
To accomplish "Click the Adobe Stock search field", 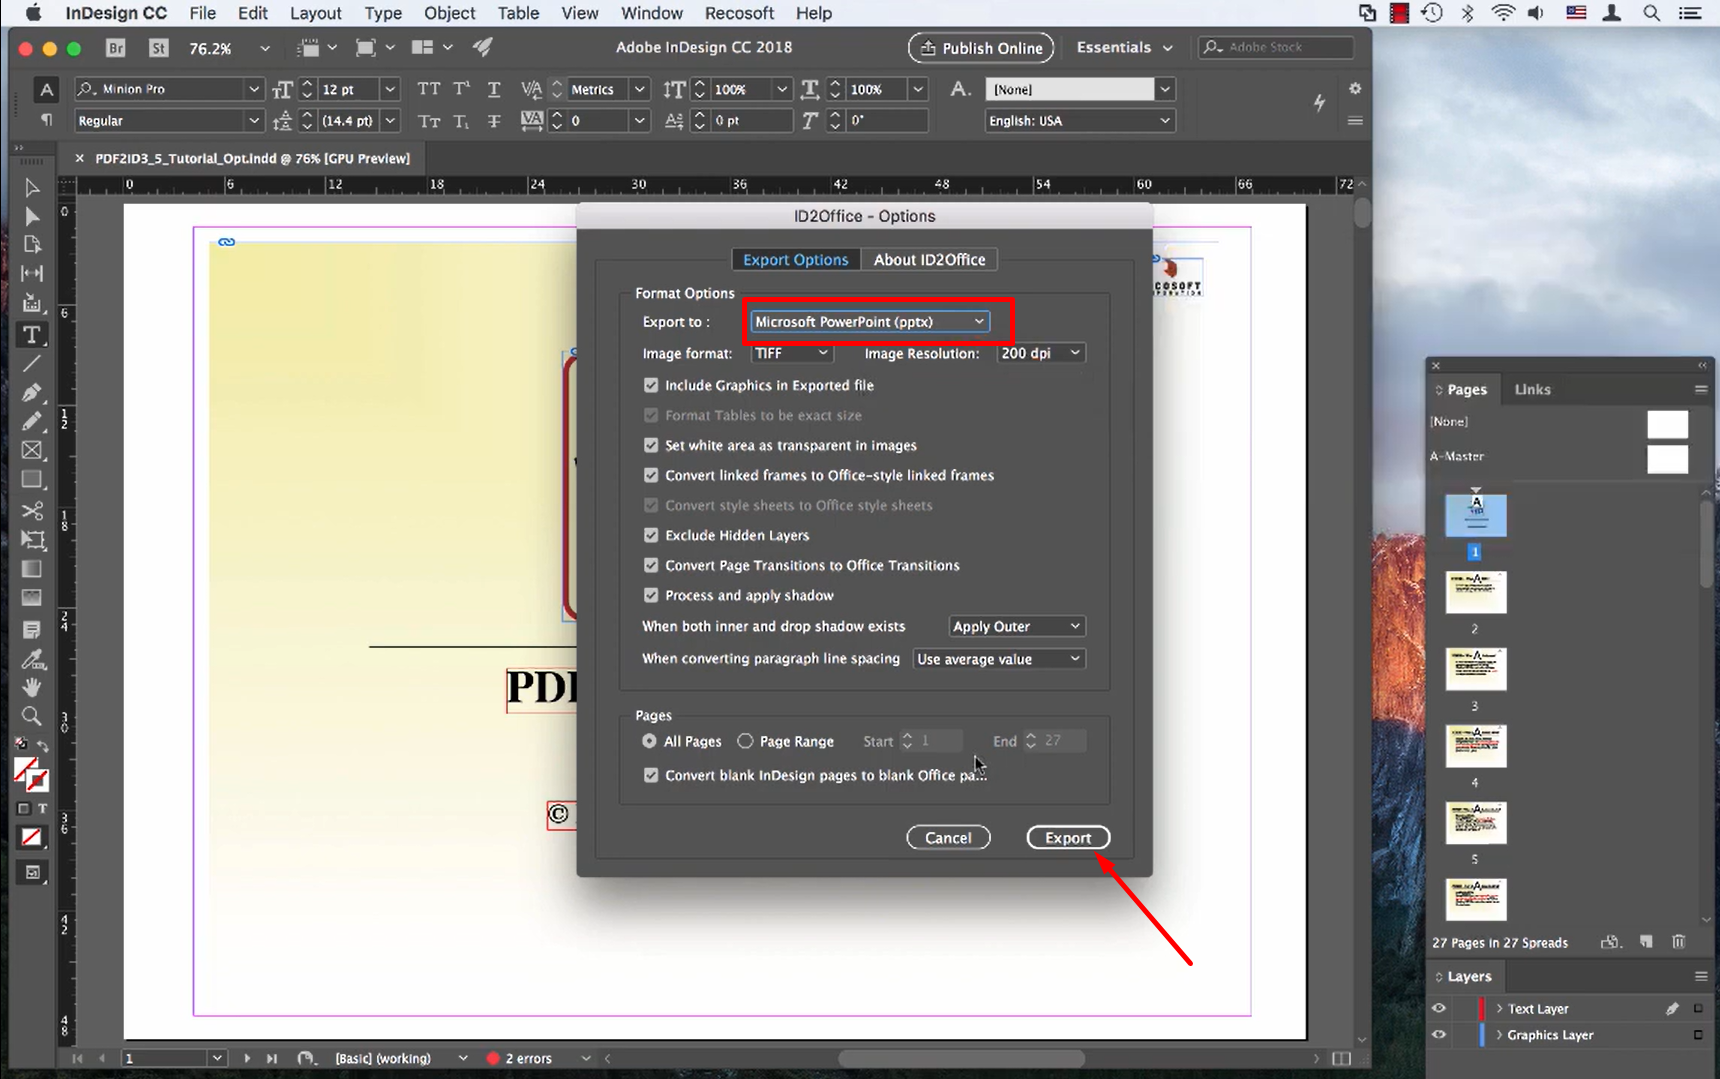I will pos(1277,47).
